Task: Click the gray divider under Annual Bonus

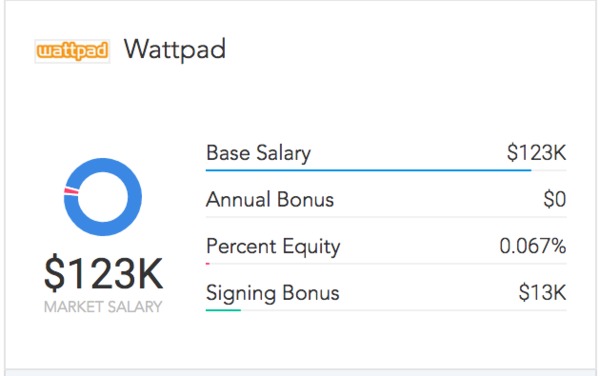Action: 386,217
